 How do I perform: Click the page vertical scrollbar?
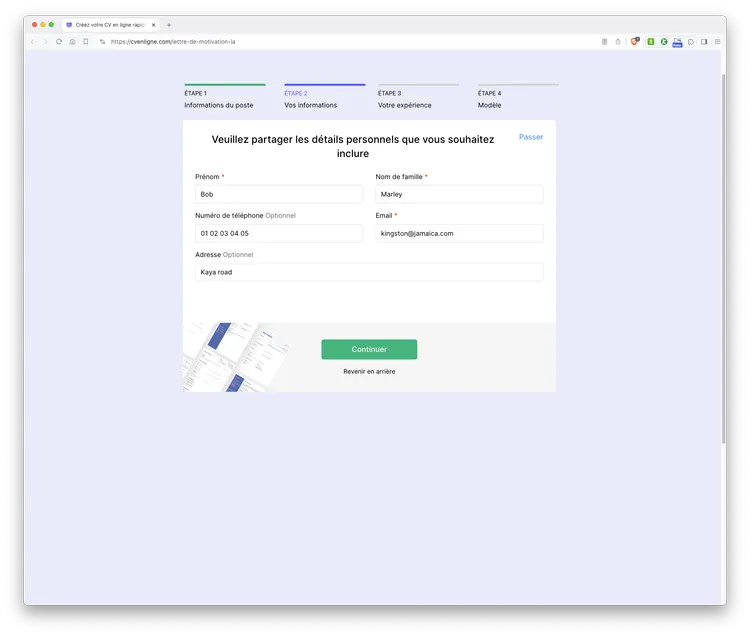click(723, 258)
